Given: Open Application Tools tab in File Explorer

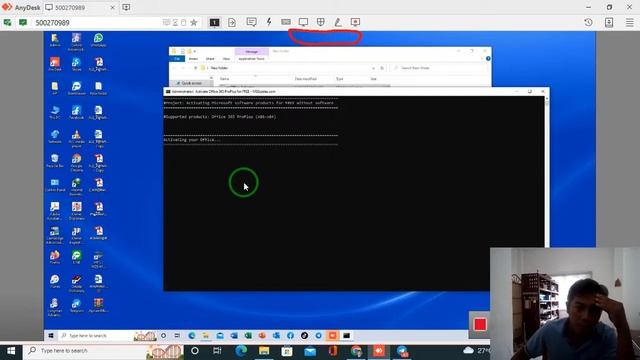Looking at the screenshot, I should [251, 59].
